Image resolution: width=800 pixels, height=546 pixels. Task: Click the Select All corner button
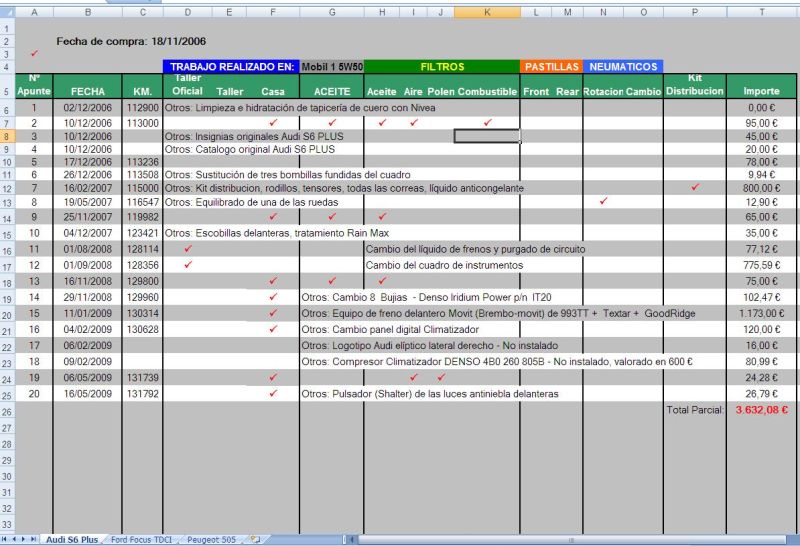coord(7,12)
